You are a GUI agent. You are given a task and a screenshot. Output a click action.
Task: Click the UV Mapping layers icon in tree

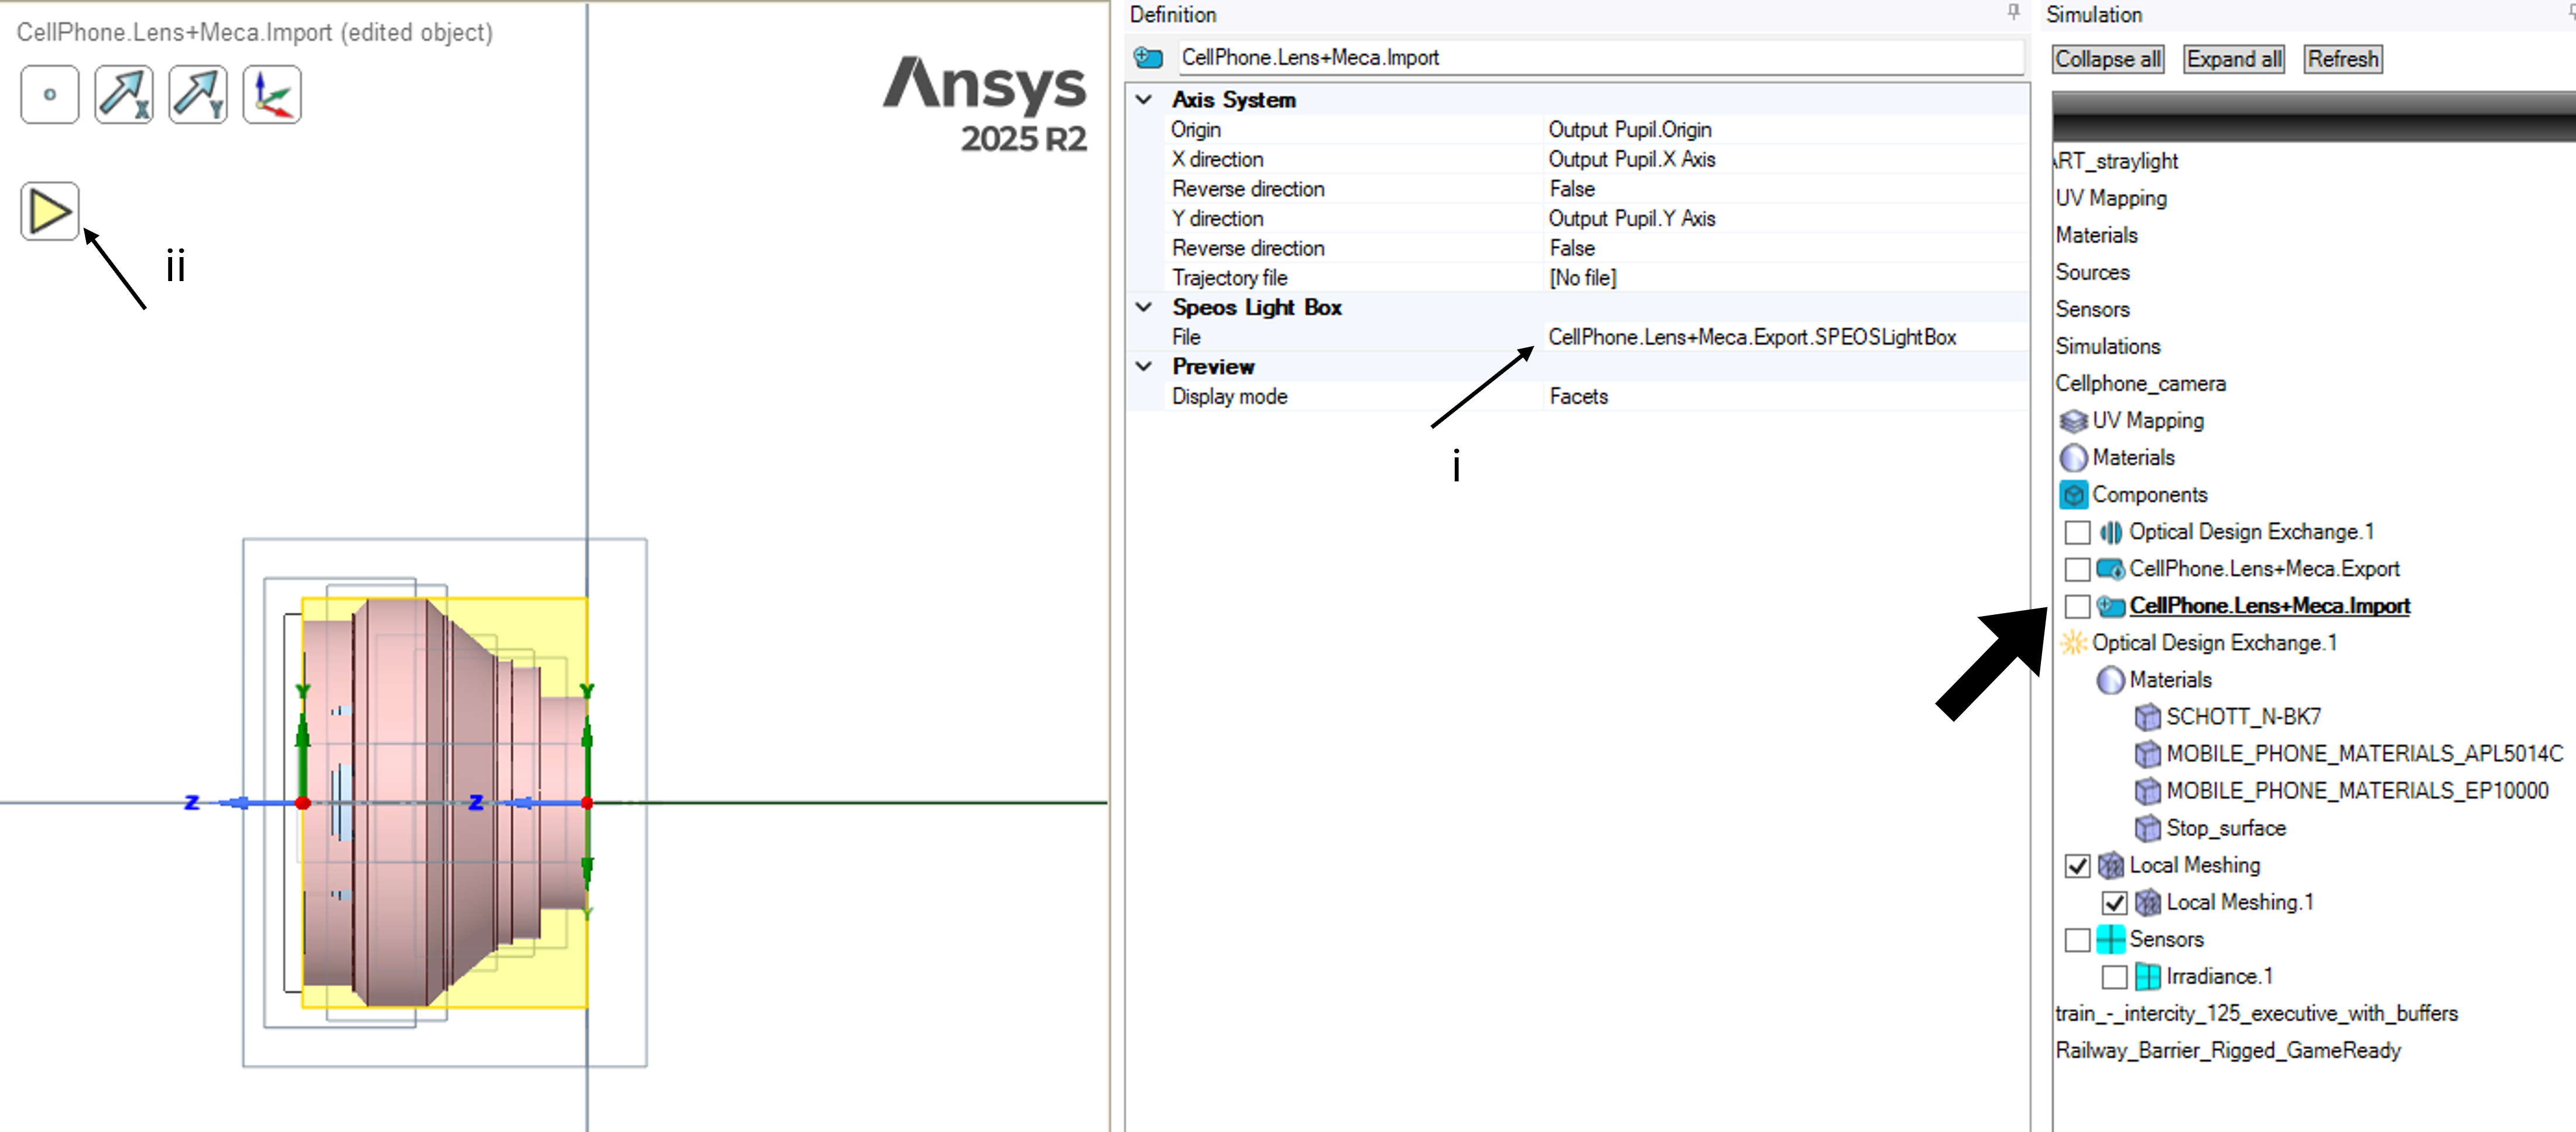[2073, 421]
